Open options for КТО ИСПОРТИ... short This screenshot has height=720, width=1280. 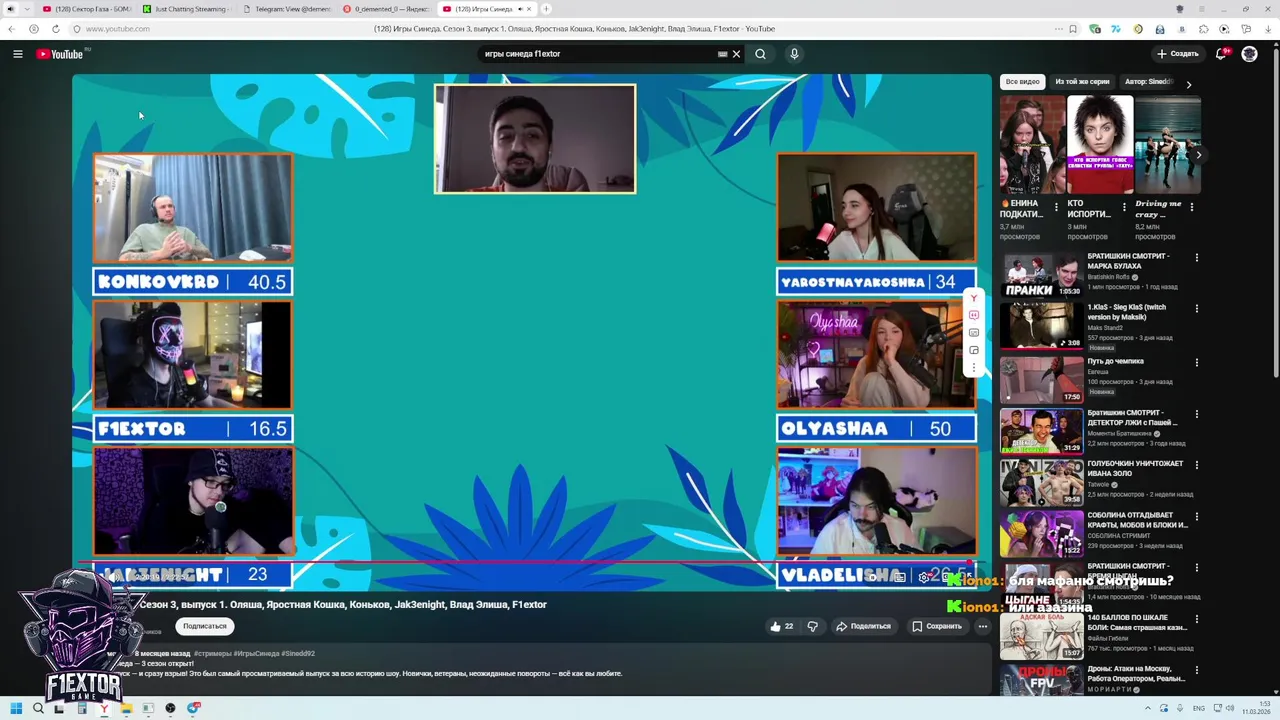(x=1124, y=207)
